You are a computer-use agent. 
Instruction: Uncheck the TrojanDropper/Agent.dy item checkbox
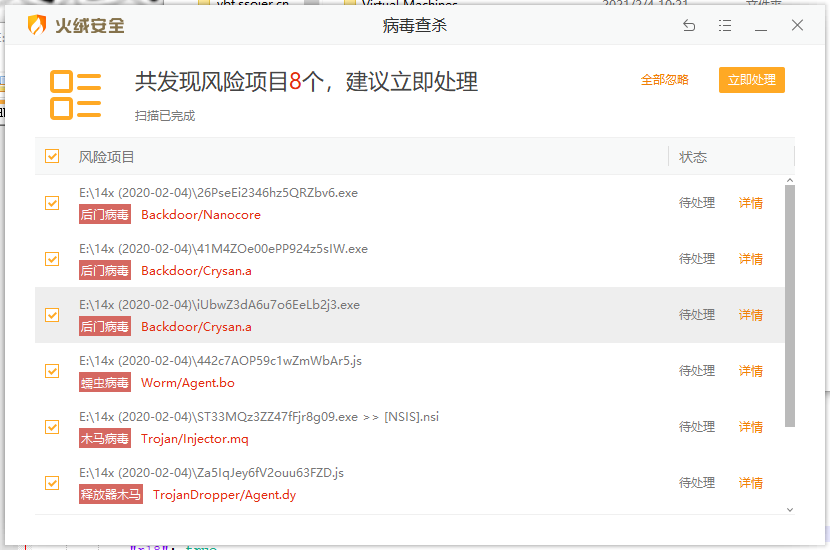(52, 483)
